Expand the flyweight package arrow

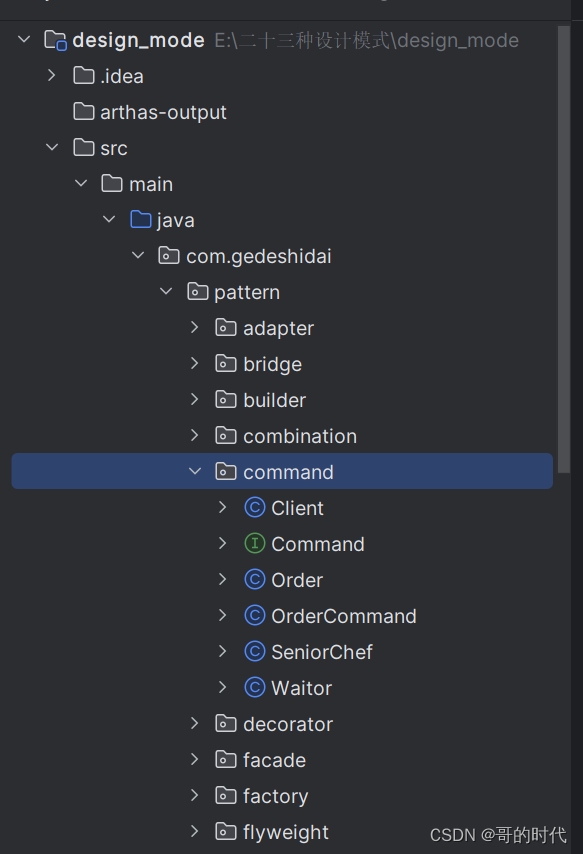click(195, 831)
